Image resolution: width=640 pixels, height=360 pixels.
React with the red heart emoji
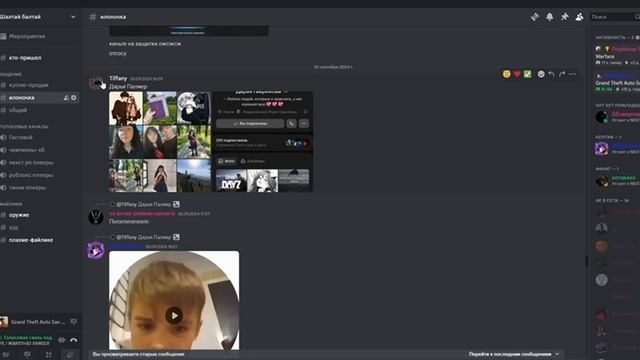517,74
